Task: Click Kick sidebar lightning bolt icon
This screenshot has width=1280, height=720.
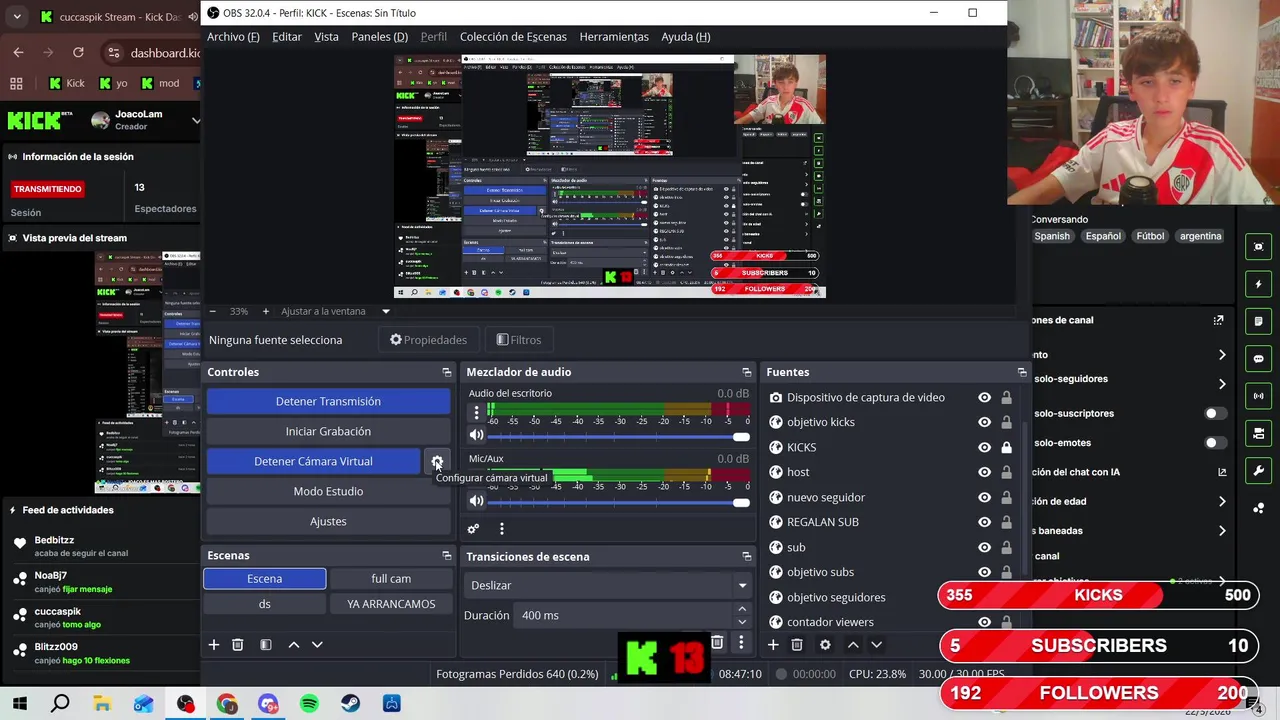Action: tap(1258, 285)
